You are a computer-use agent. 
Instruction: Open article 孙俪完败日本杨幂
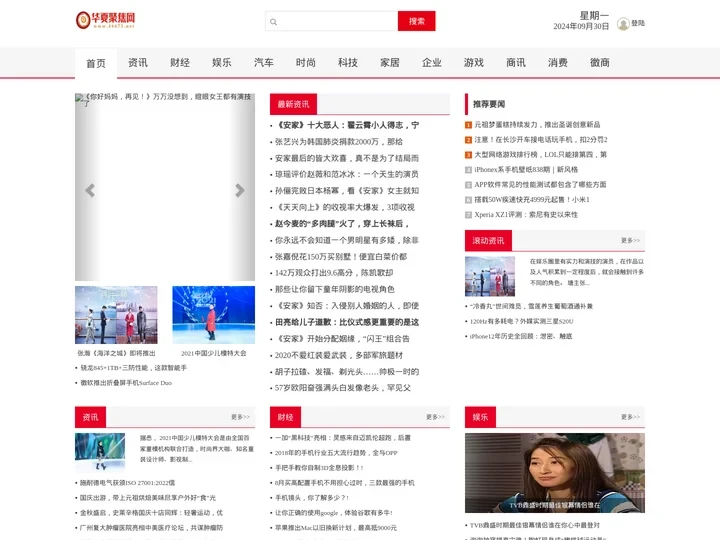pos(347,191)
